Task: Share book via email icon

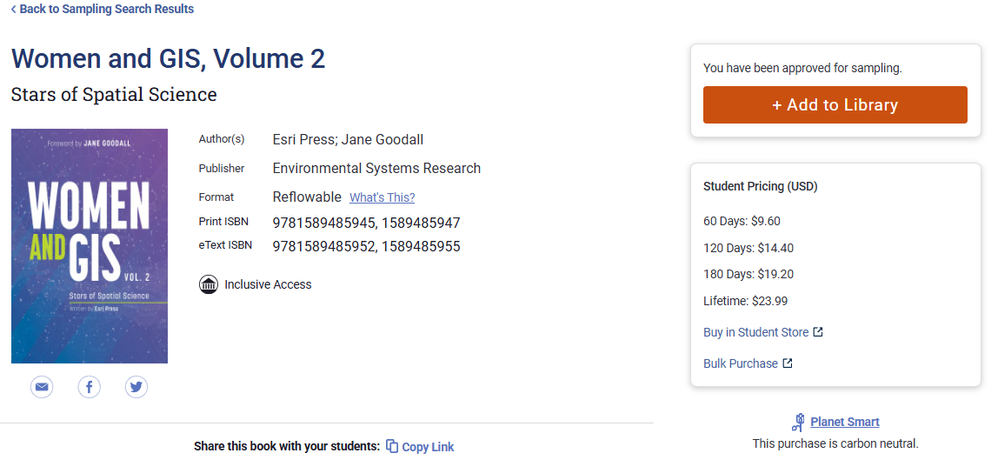Action: tap(42, 386)
